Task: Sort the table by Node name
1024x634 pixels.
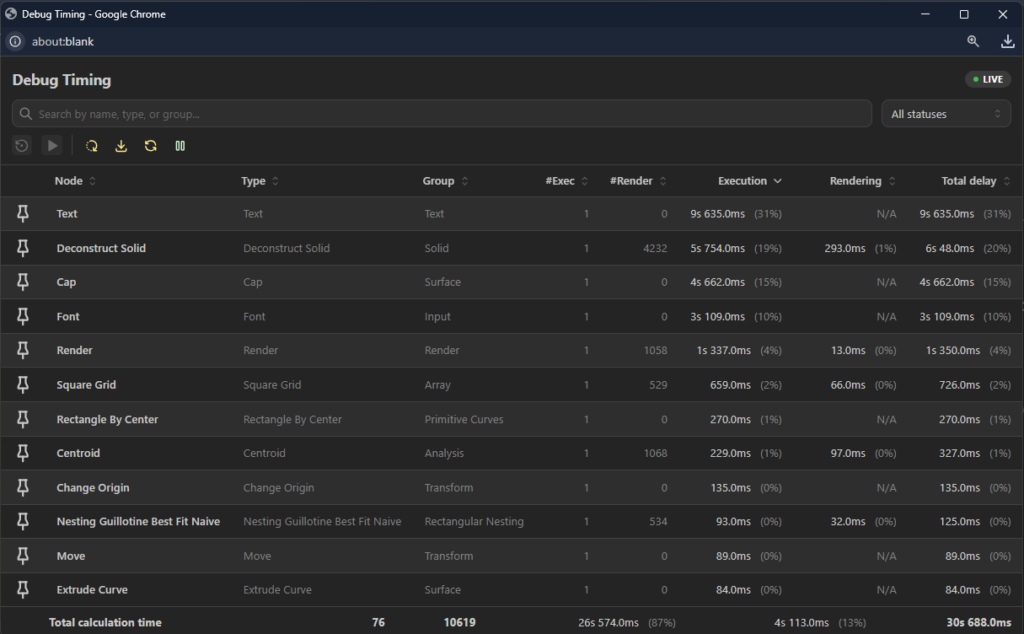Action: [75, 181]
